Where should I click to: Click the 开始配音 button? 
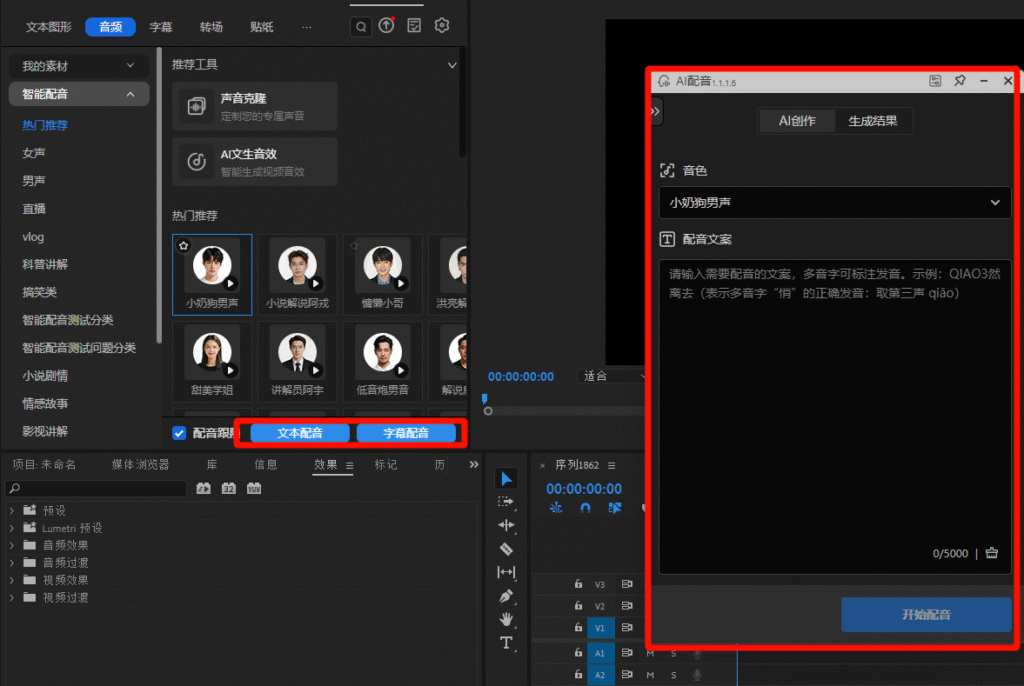(x=925, y=615)
